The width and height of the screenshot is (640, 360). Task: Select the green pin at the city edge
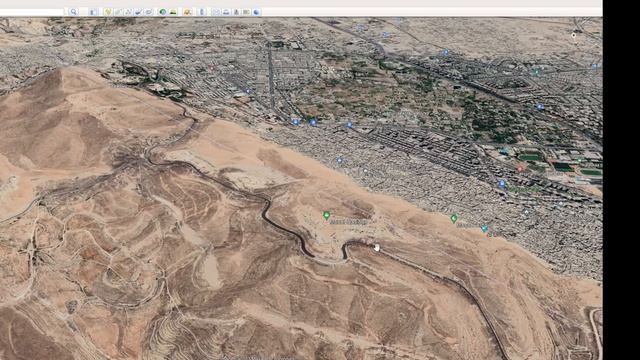(454, 218)
